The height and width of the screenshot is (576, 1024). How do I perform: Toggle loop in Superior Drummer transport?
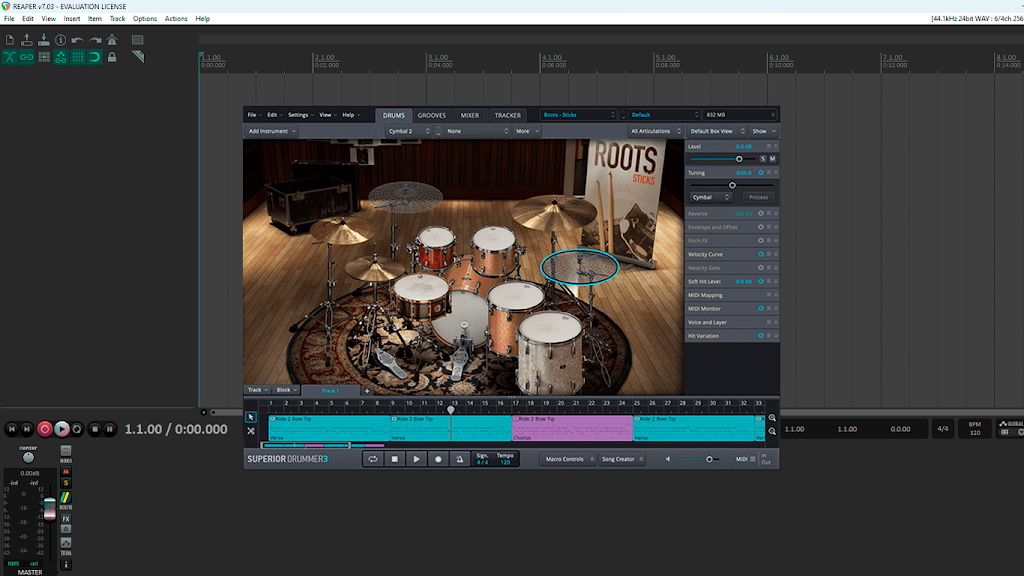point(373,459)
